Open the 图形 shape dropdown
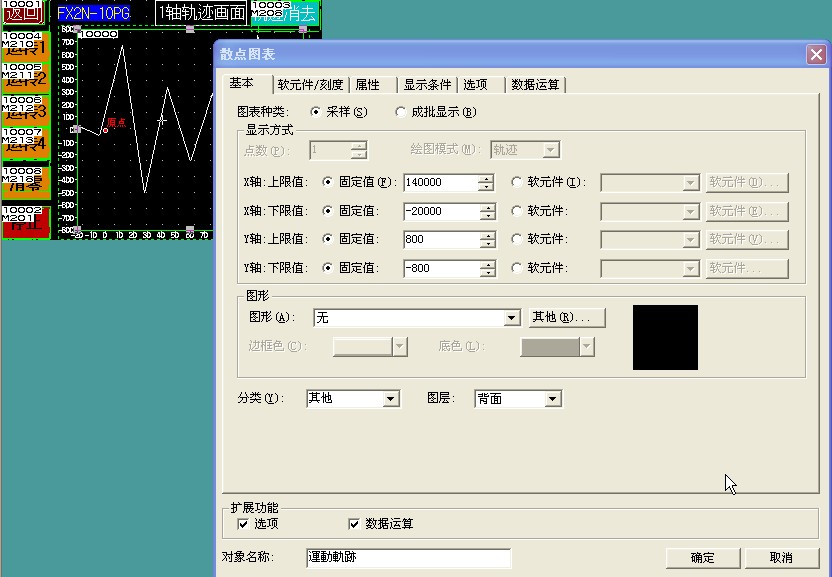Image resolution: width=832 pixels, height=577 pixels. pyautogui.click(x=511, y=318)
